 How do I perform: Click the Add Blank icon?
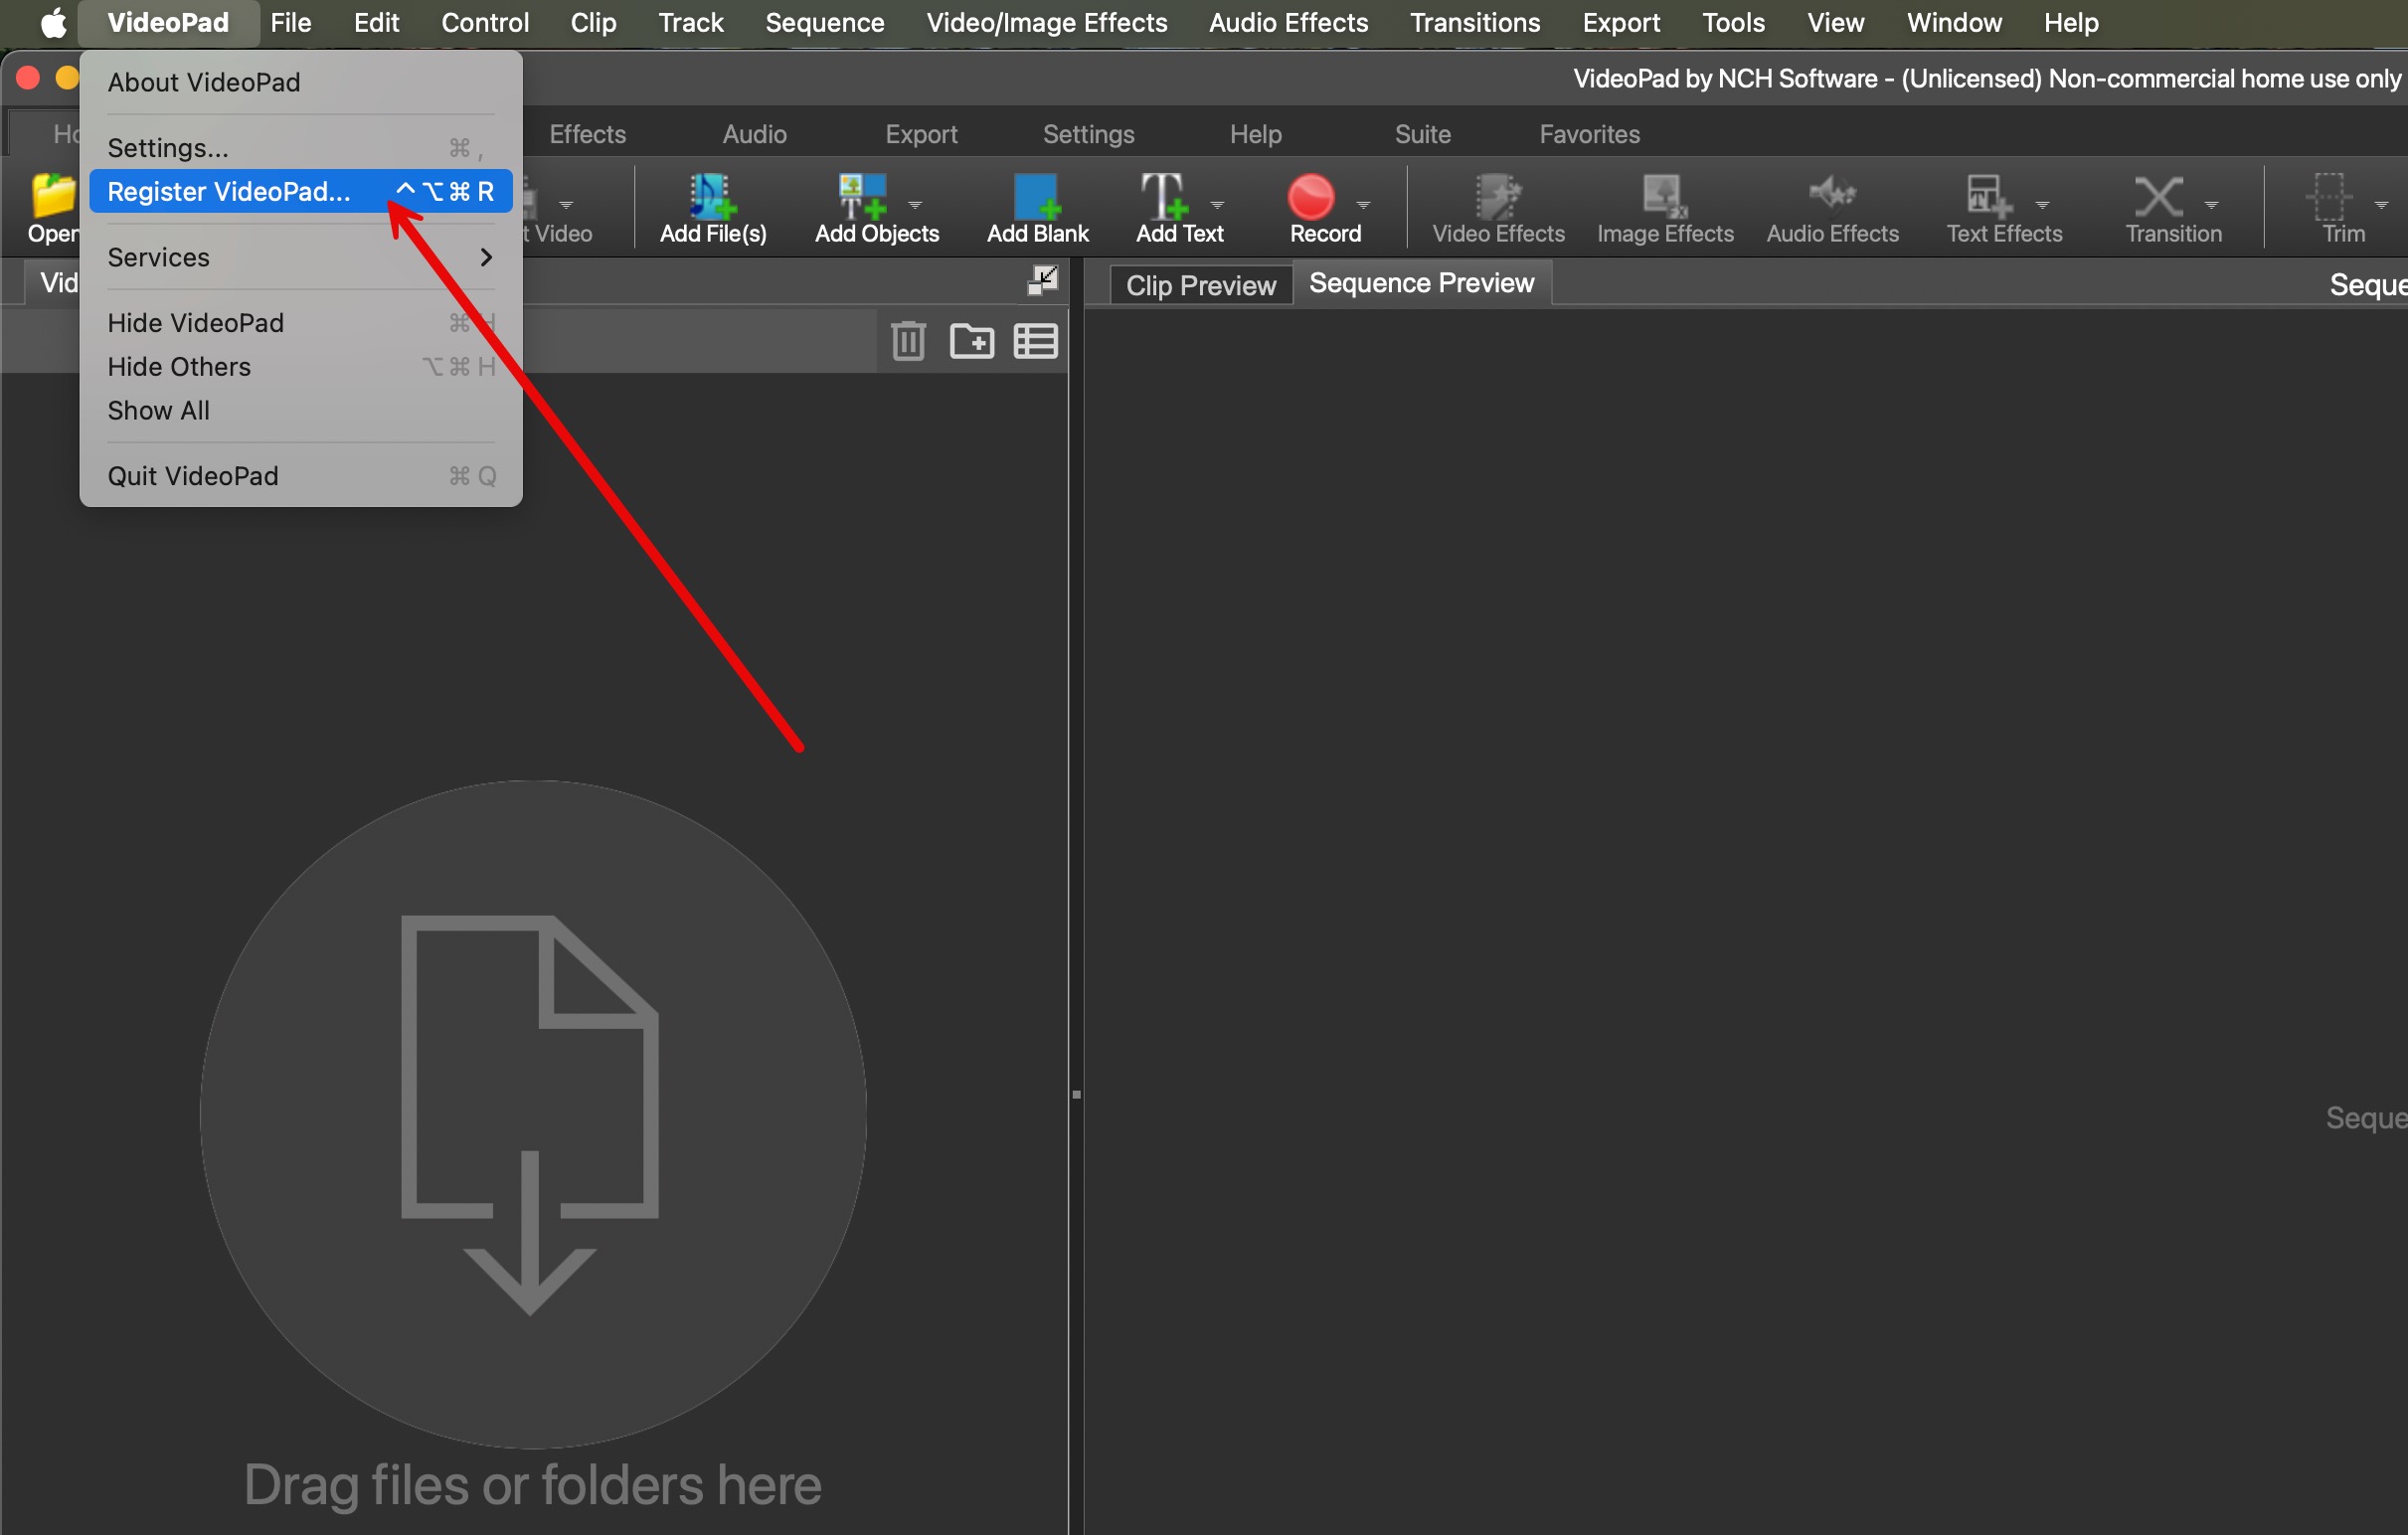1036,198
